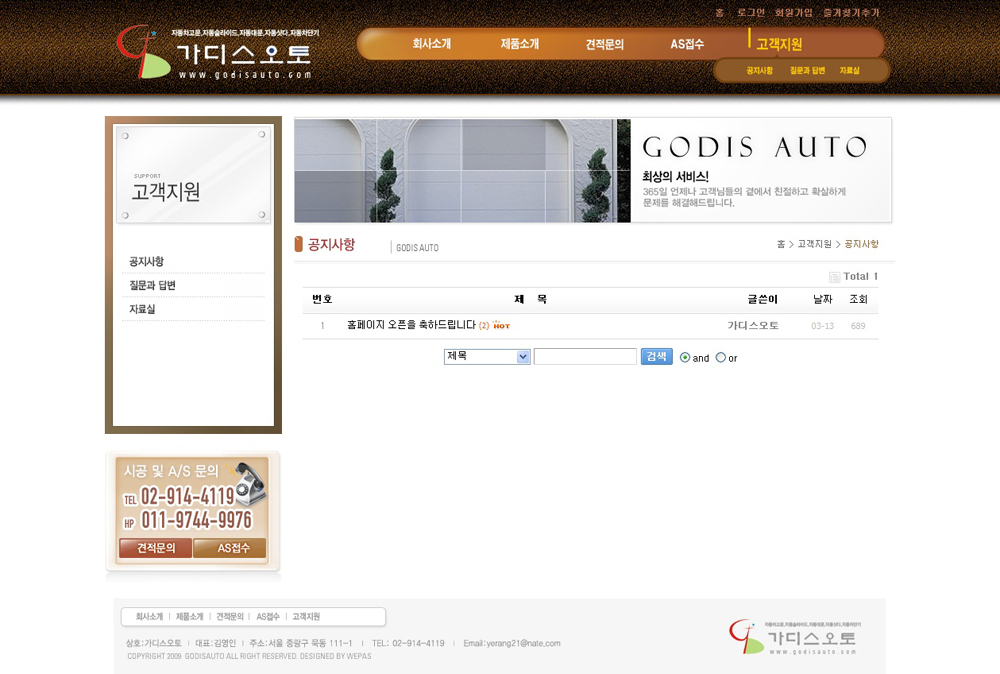Image resolution: width=1000 pixels, height=674 pixels.
Task: Open the post '홈페이지 오픈을 축하드립니다'
Action: pos(411,325)
